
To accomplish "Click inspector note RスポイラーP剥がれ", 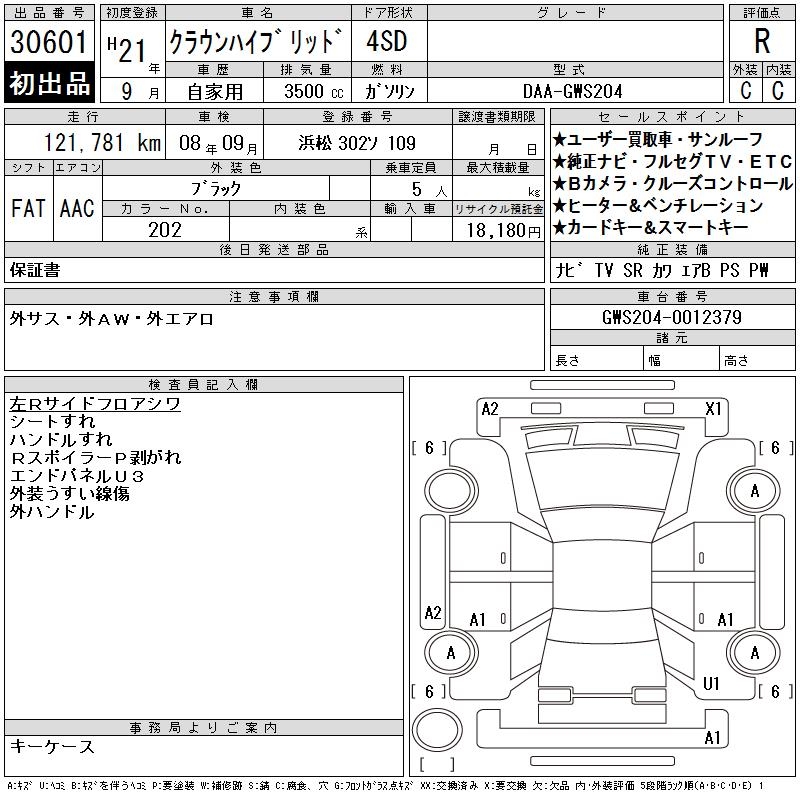I will 95,458.
